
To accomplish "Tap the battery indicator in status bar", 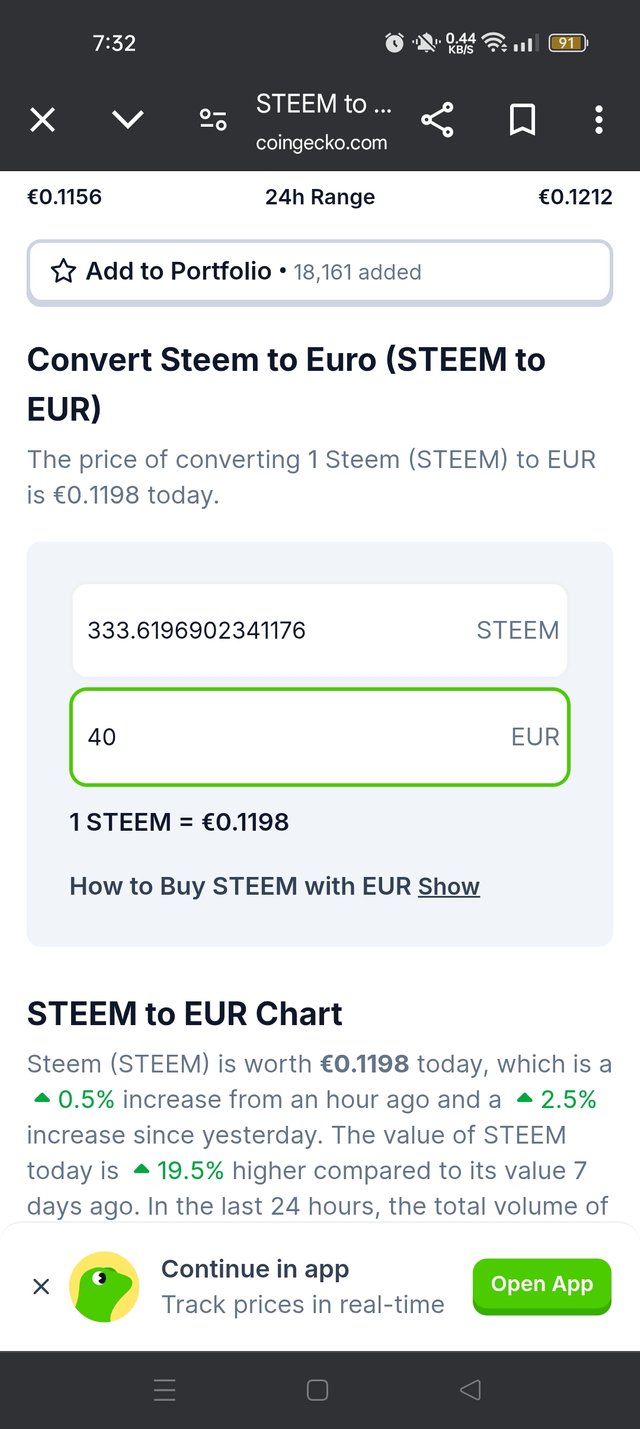I will (567, 43).
